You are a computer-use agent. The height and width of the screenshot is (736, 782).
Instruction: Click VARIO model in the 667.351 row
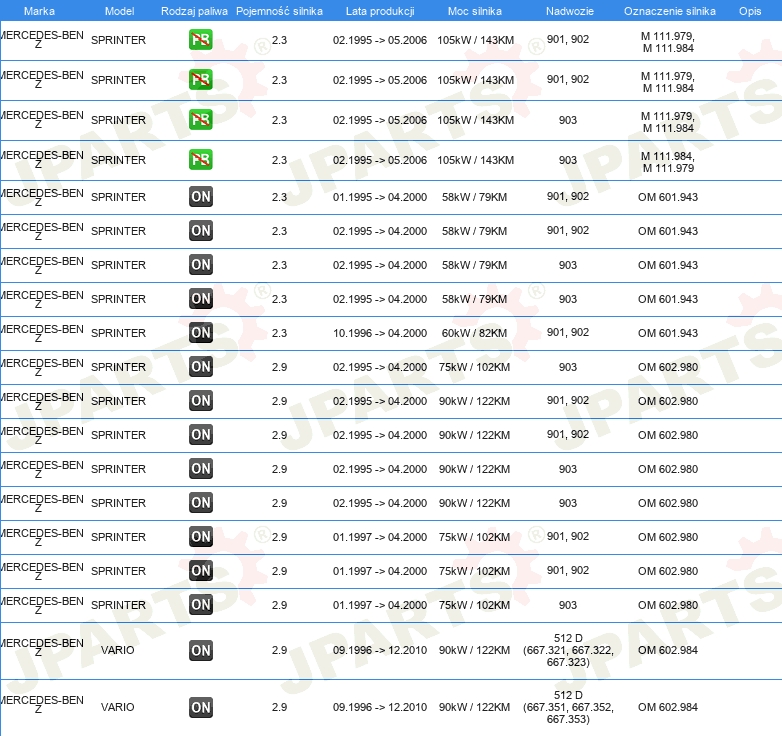coord(118,707)
